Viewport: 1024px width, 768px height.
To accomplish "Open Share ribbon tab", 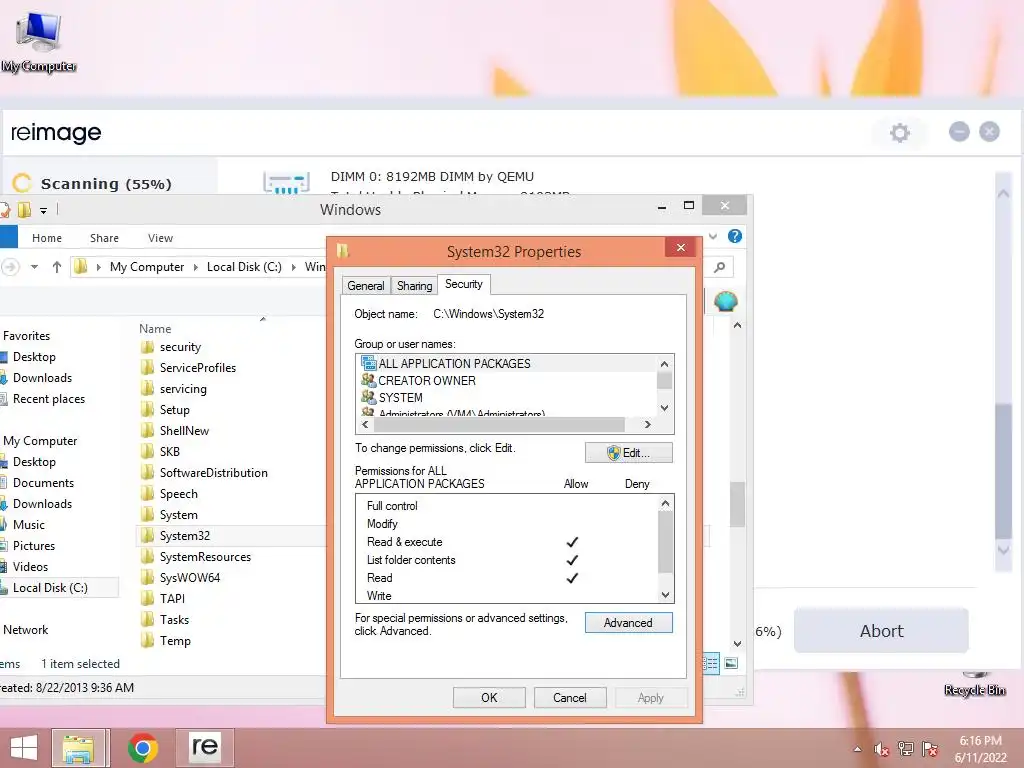I will (104, 238).
